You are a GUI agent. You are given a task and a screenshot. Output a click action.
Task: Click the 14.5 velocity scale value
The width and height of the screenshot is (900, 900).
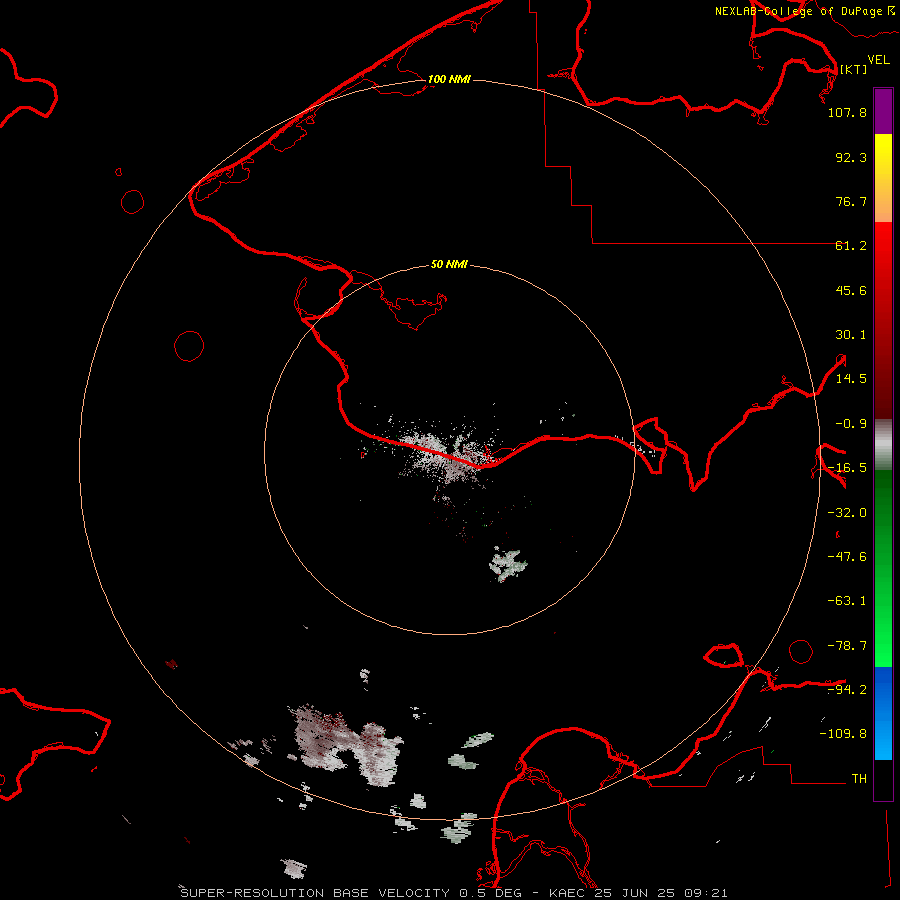pos(851,379)
